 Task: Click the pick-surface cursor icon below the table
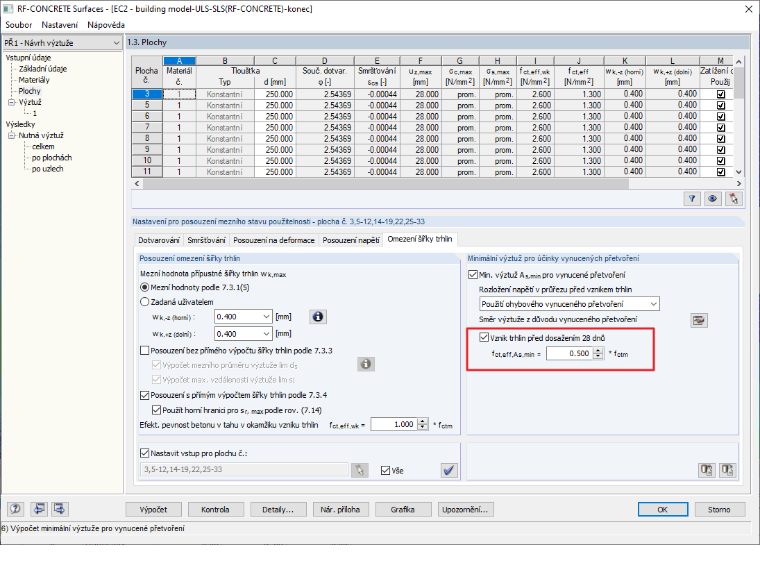click(x=733, y=199)
